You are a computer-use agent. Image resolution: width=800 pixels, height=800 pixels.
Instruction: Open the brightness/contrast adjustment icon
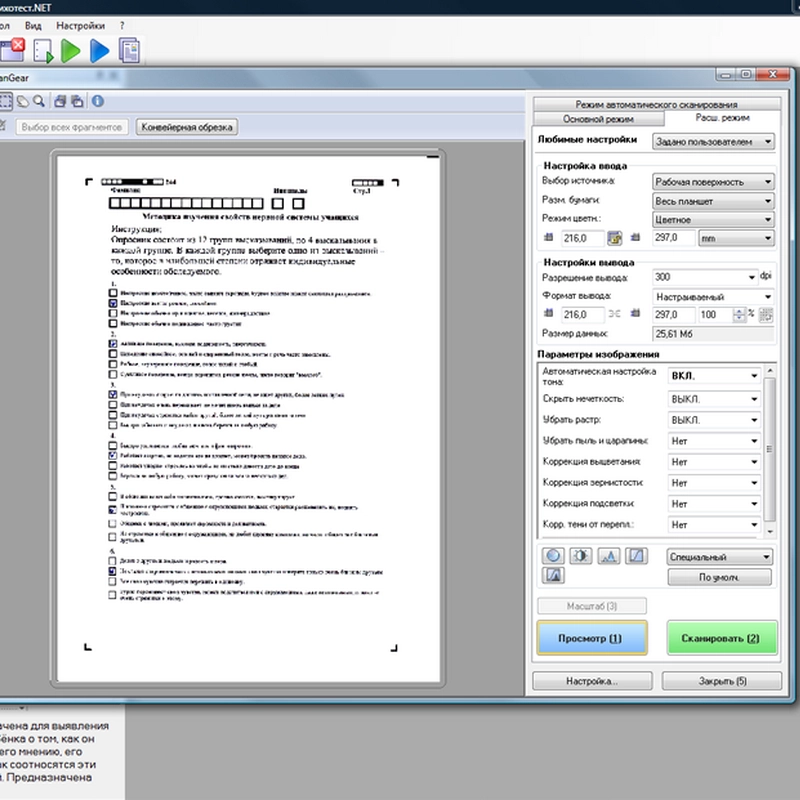[x=581, y=556]
